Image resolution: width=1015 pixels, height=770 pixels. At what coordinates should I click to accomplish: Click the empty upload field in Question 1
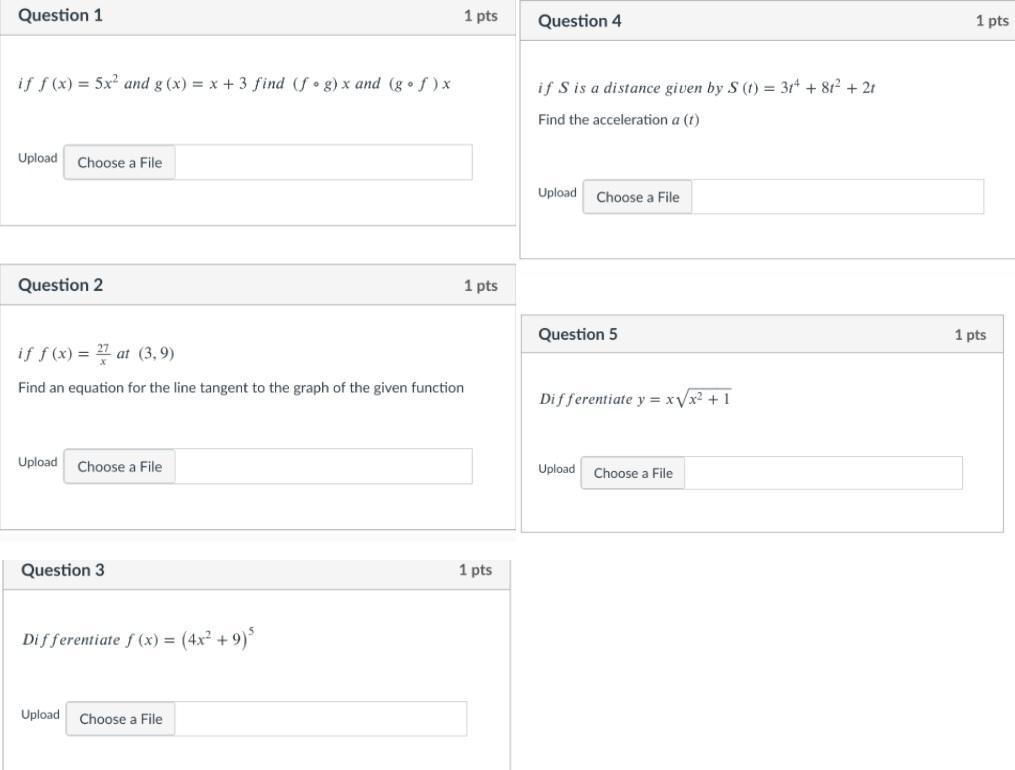pos(323,163)
